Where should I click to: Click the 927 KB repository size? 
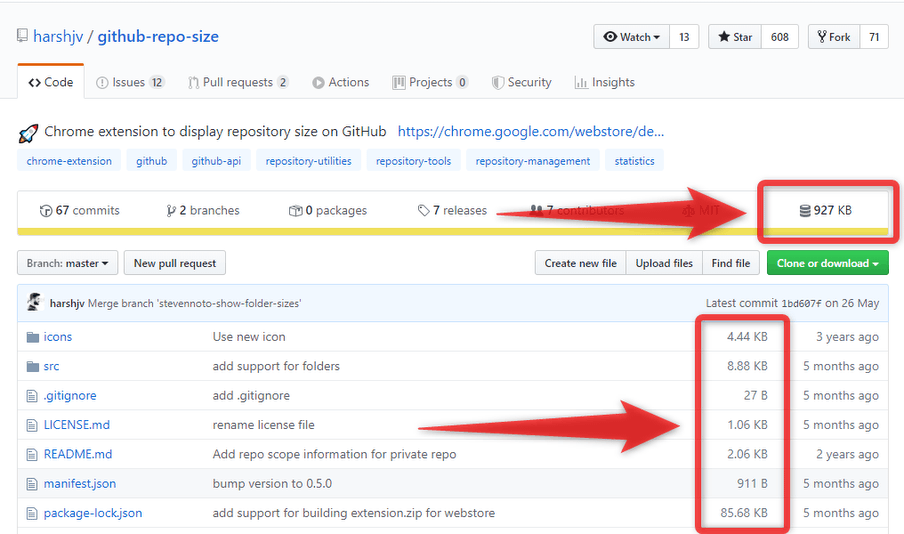pos(826,210)
